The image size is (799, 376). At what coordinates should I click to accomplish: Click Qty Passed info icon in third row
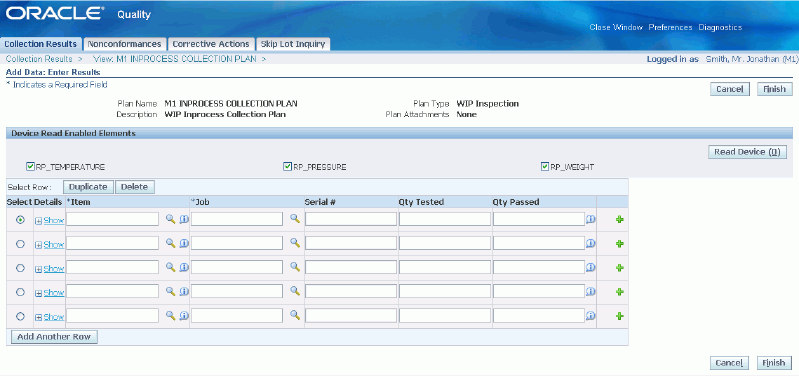coord(591,267)
